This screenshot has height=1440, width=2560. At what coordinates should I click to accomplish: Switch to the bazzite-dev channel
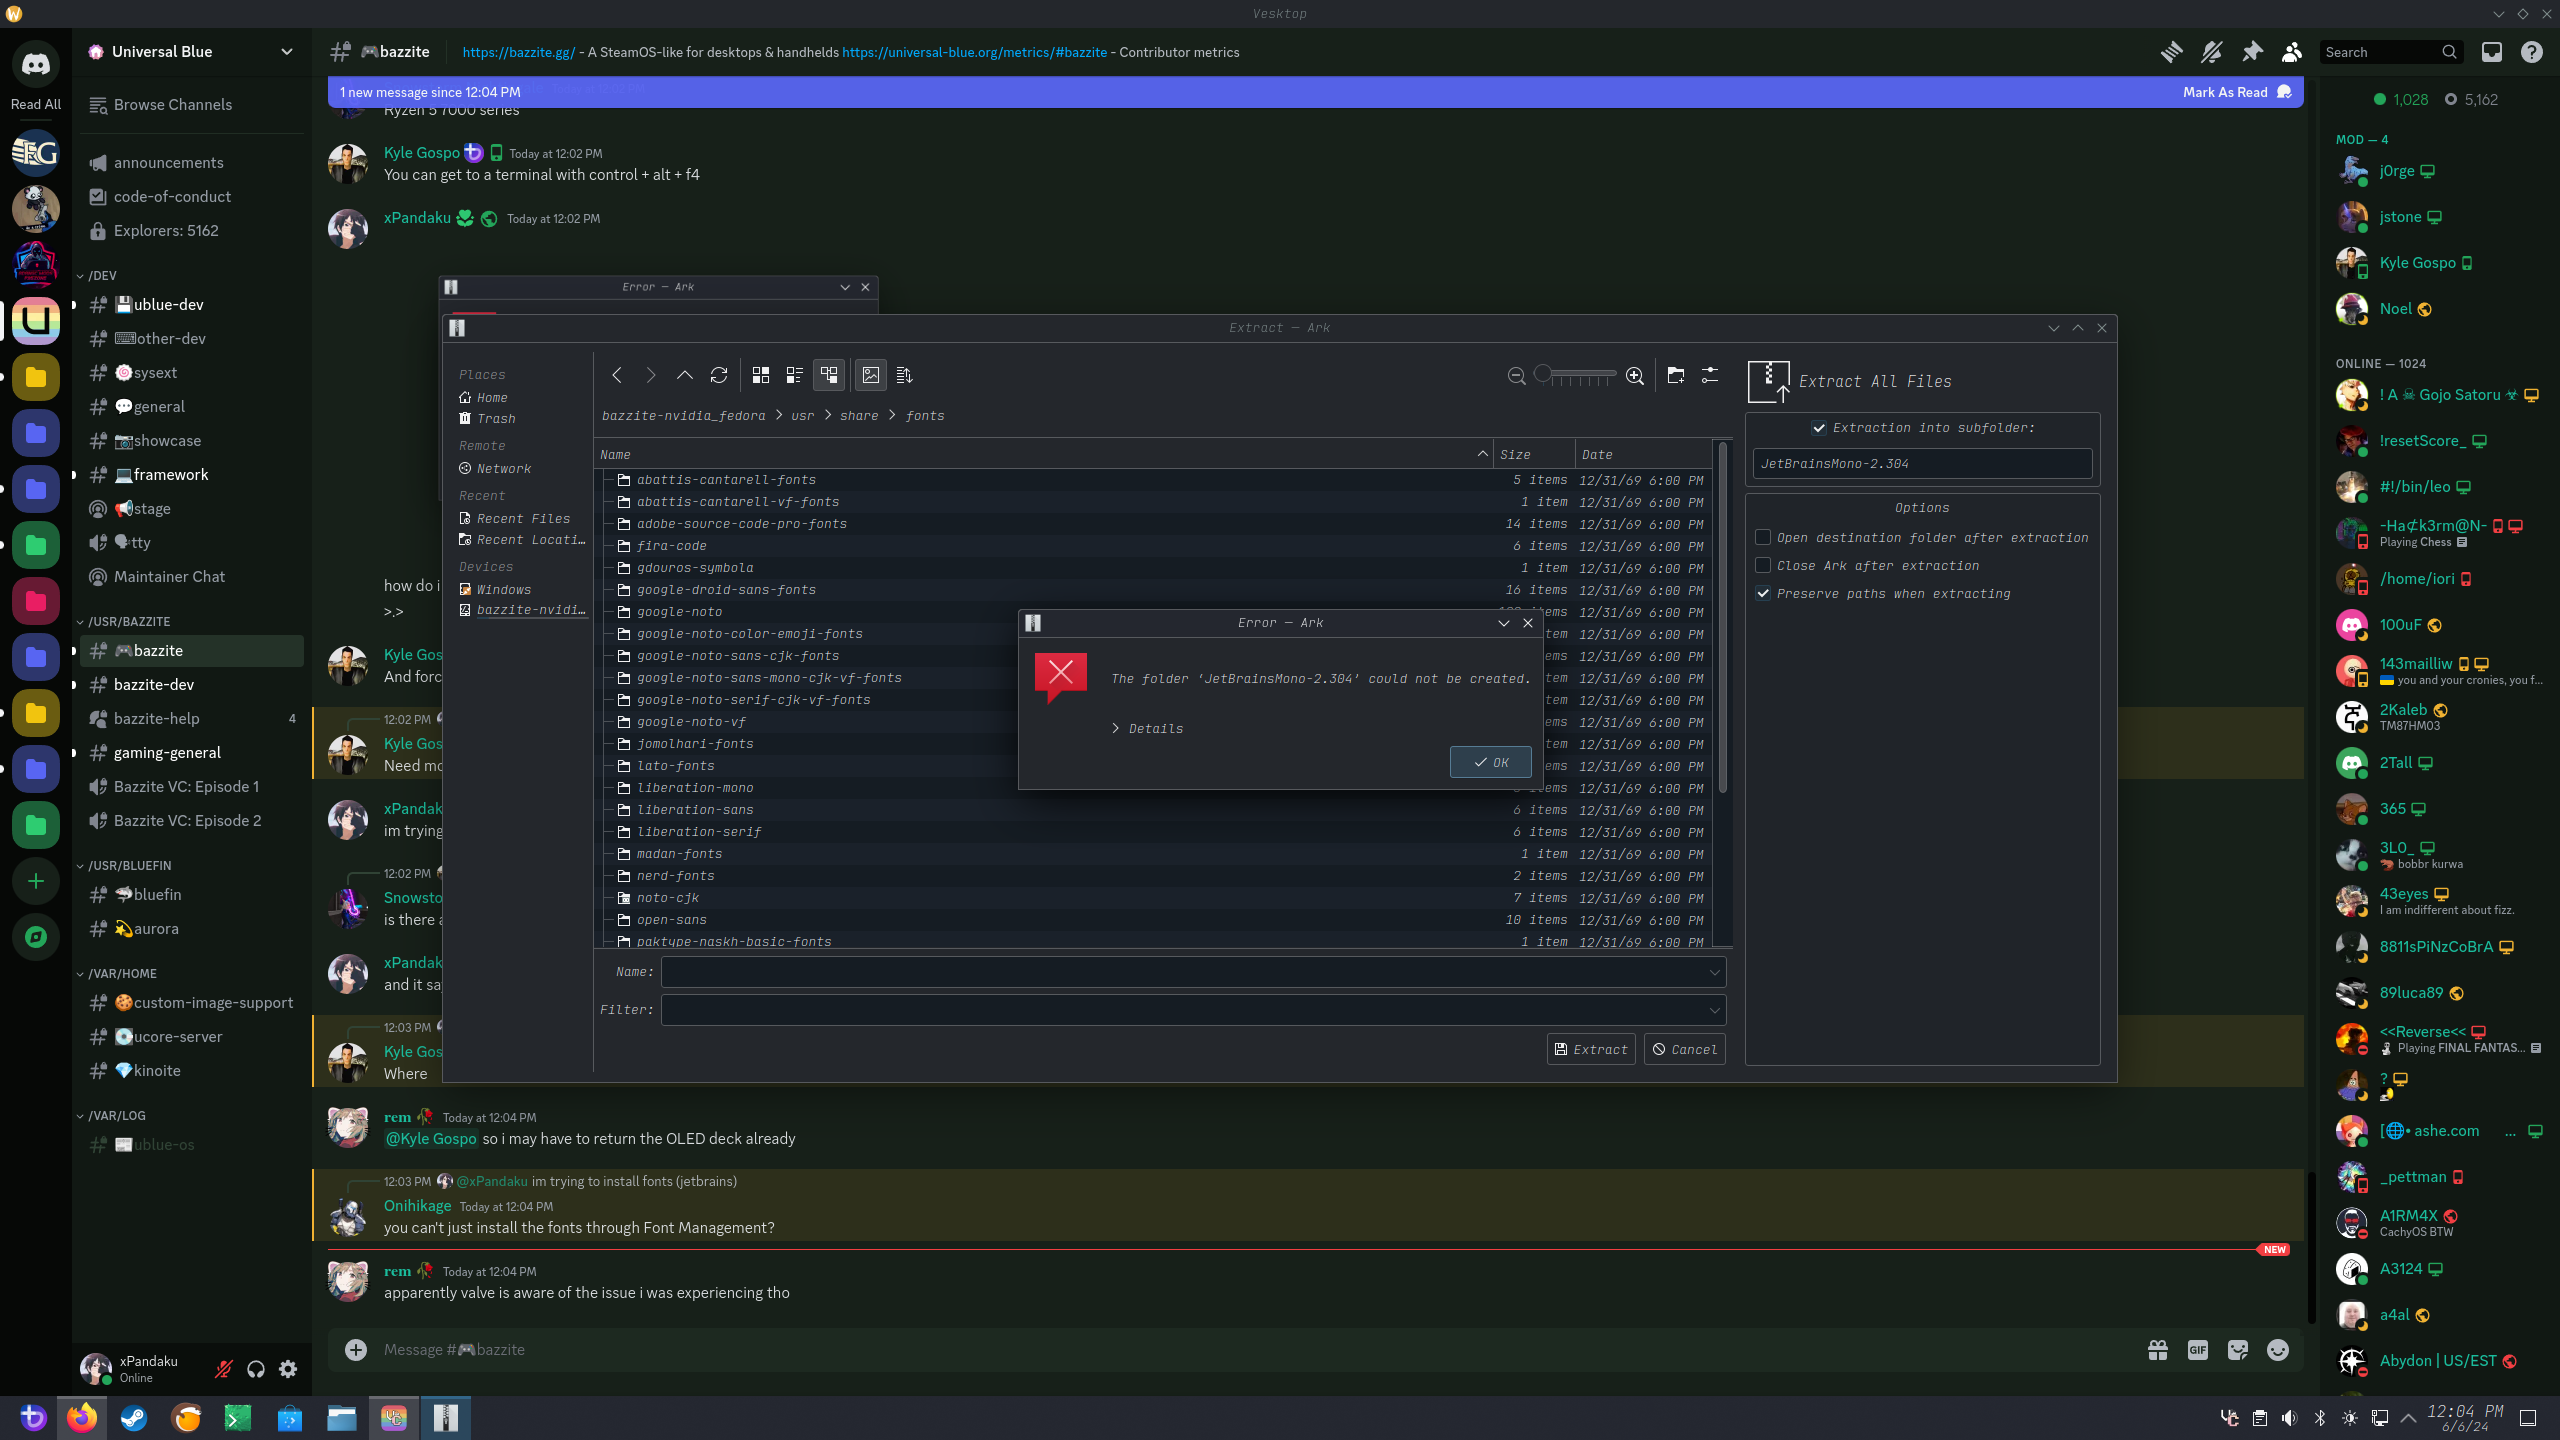[155, 684]
